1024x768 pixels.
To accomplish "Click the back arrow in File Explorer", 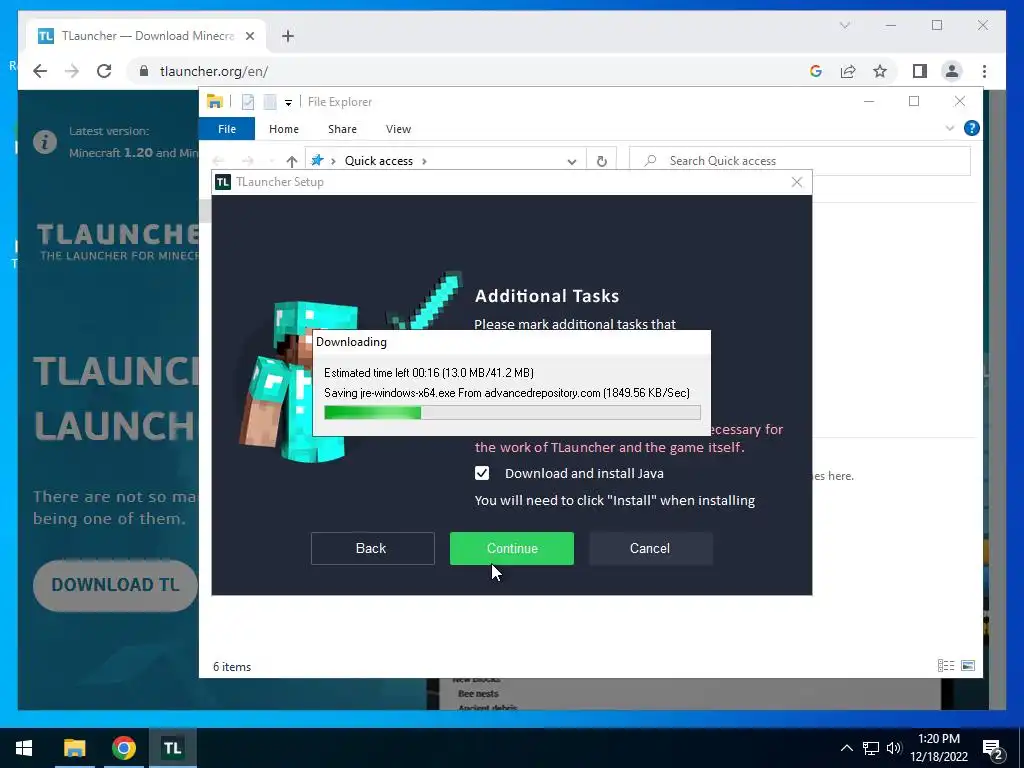I will 219,161.
